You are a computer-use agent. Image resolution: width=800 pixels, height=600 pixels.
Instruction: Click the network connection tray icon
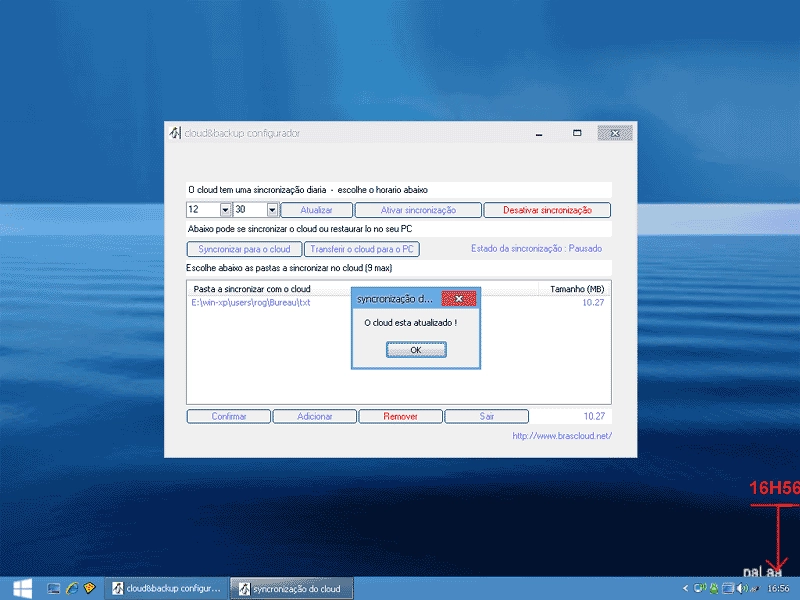[700, 588]
